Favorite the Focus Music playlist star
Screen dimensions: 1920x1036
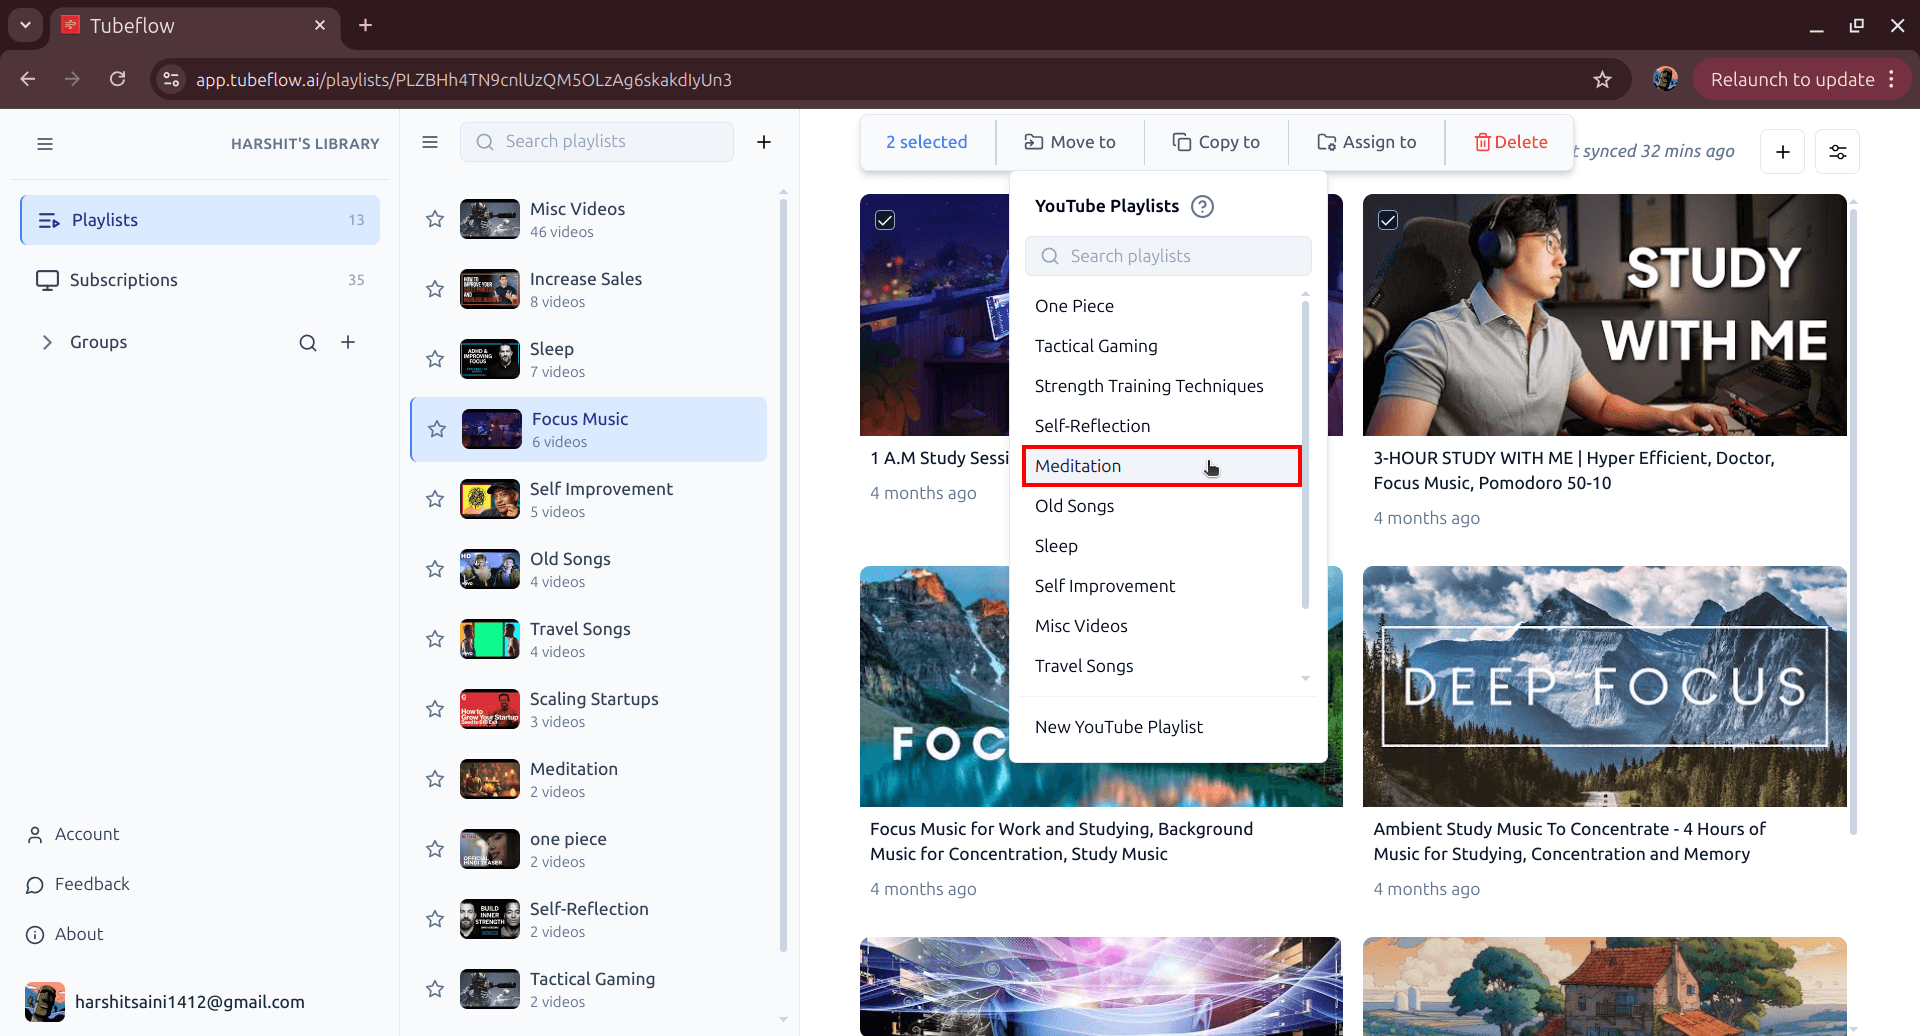coord(436,429)
